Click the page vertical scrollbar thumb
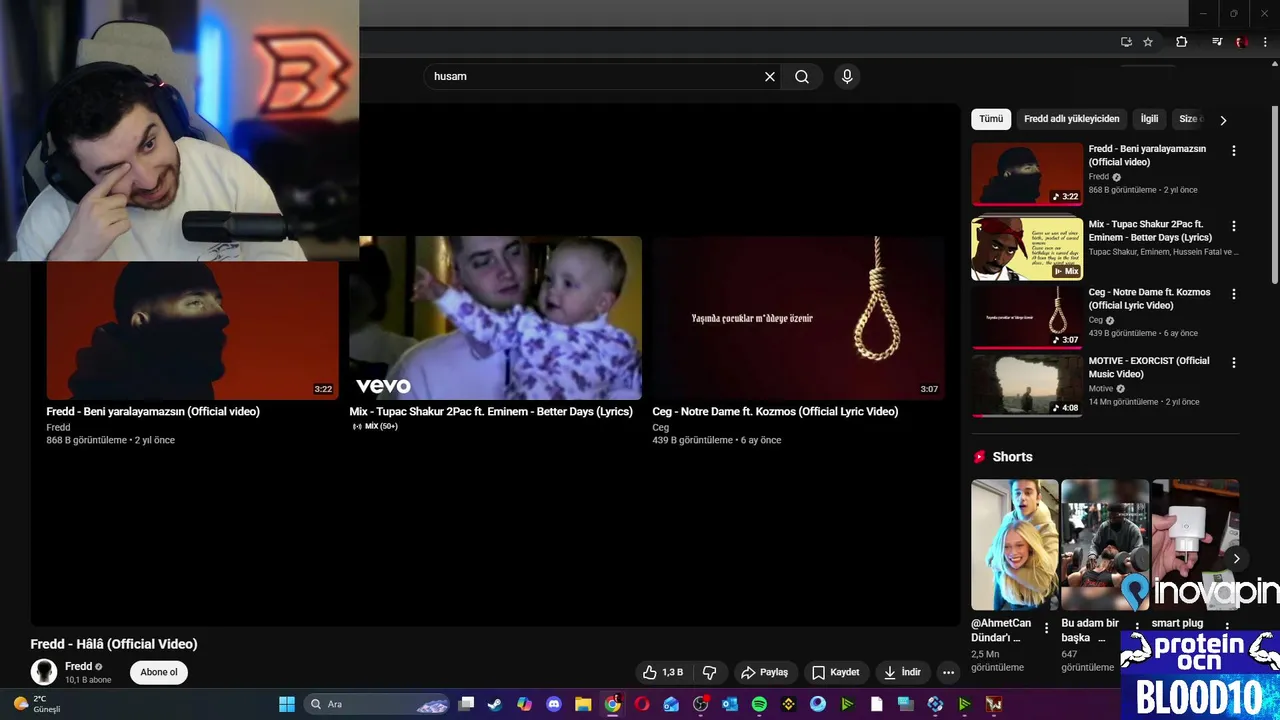 (1275, 195)
